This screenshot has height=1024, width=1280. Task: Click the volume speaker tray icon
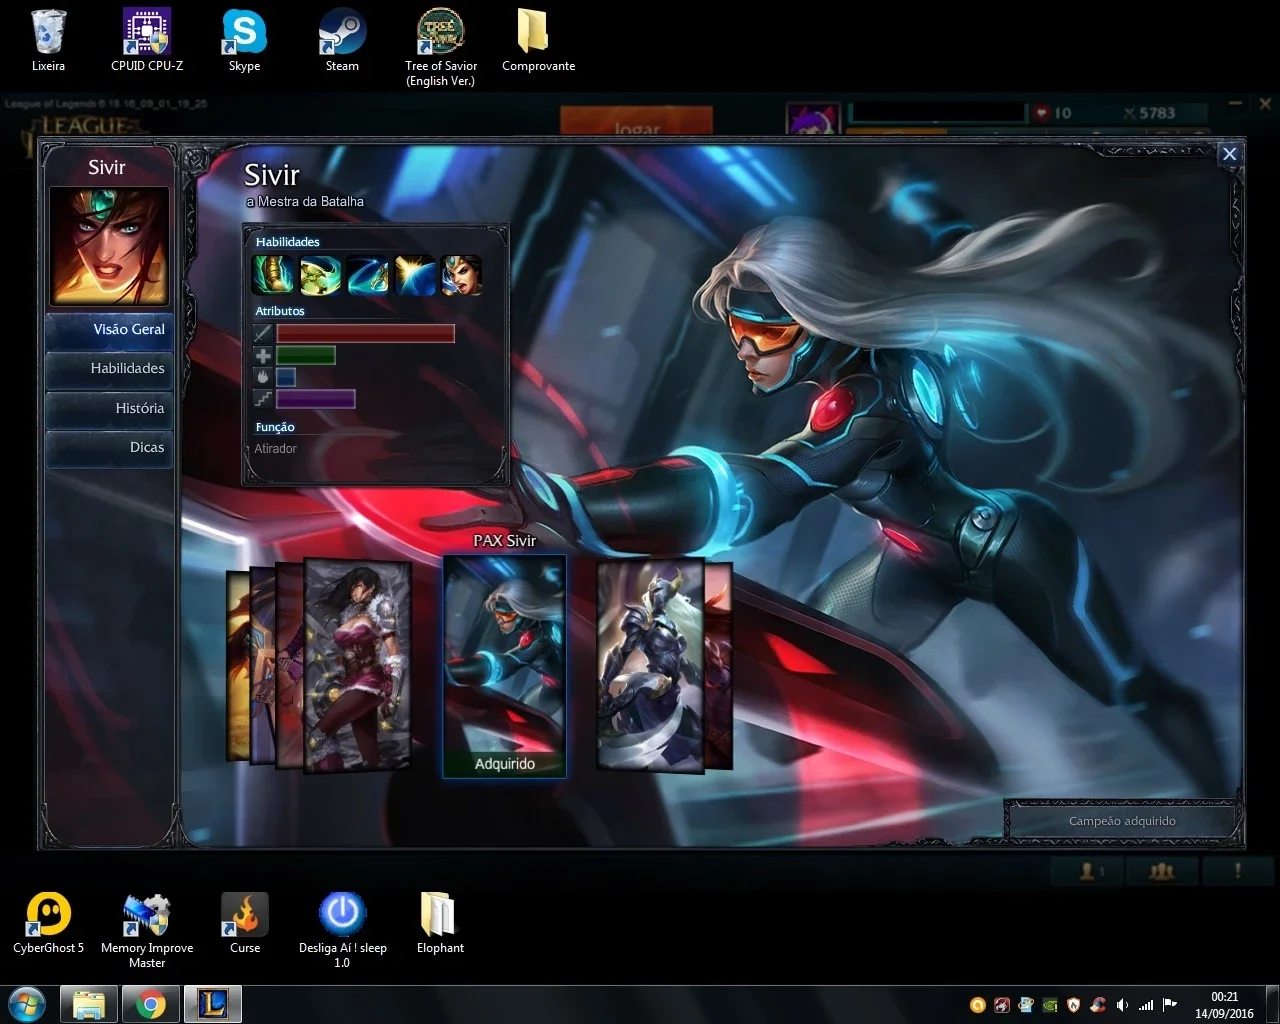click(x=1122, y=1005)
